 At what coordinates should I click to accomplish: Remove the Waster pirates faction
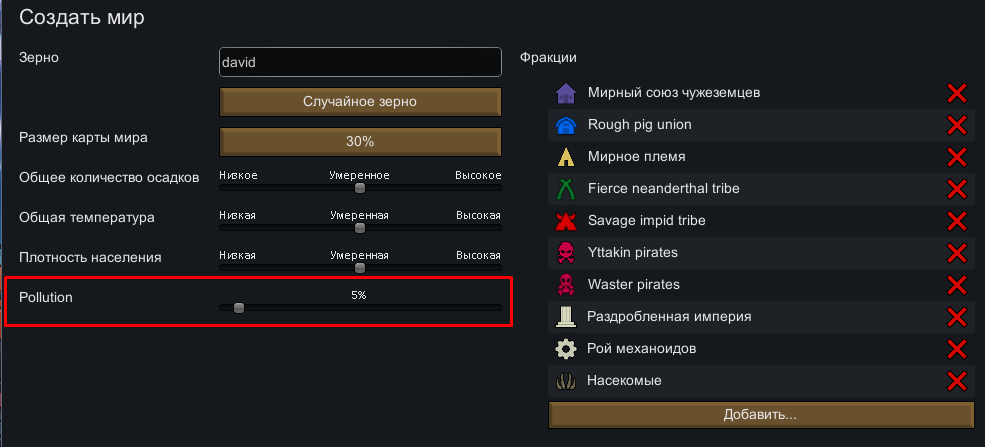957,285
